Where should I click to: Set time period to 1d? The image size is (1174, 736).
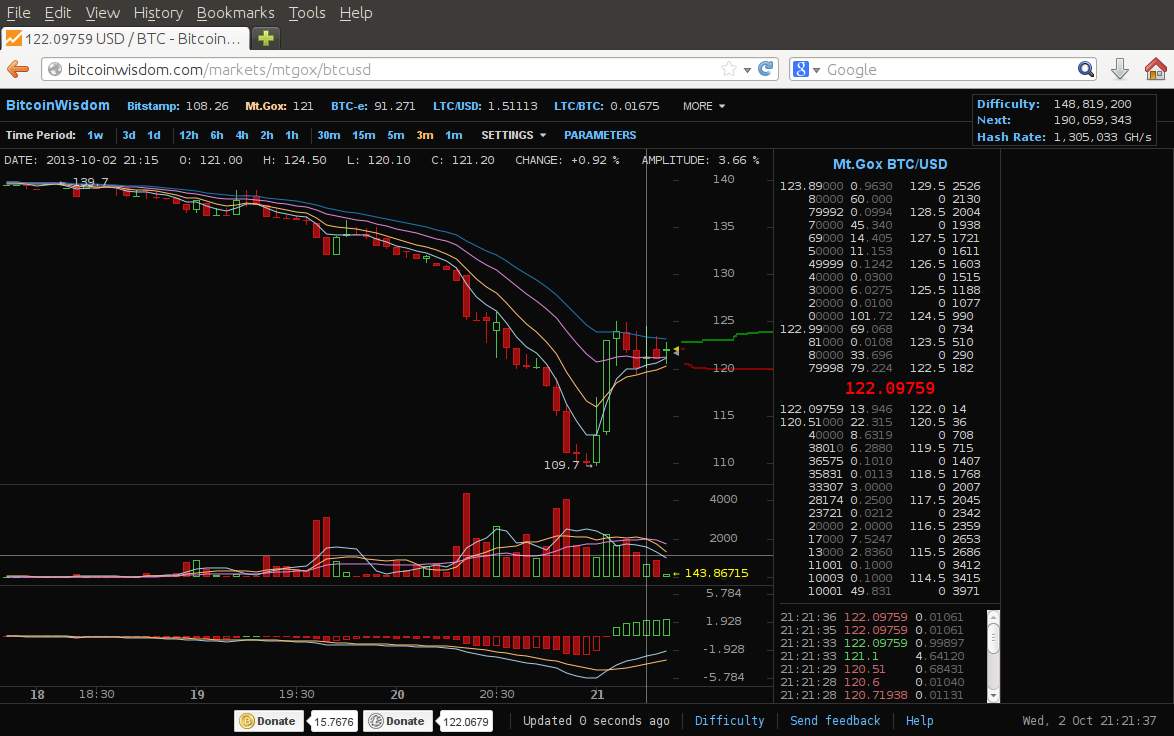click(153, 136)
